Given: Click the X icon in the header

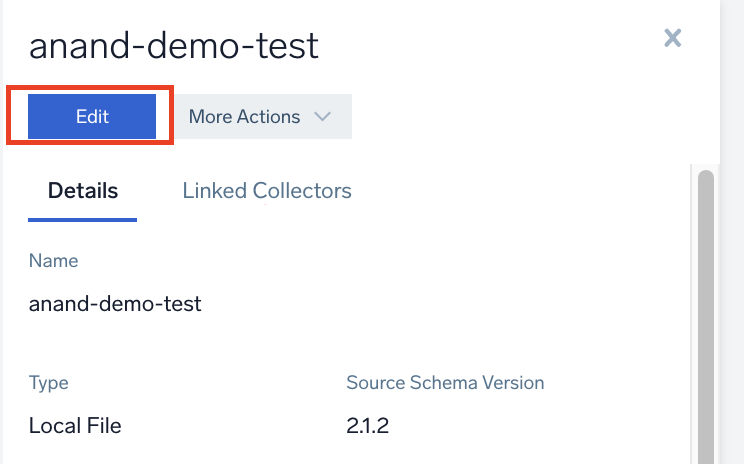Looking at the screenshot, I should (673, 39).
